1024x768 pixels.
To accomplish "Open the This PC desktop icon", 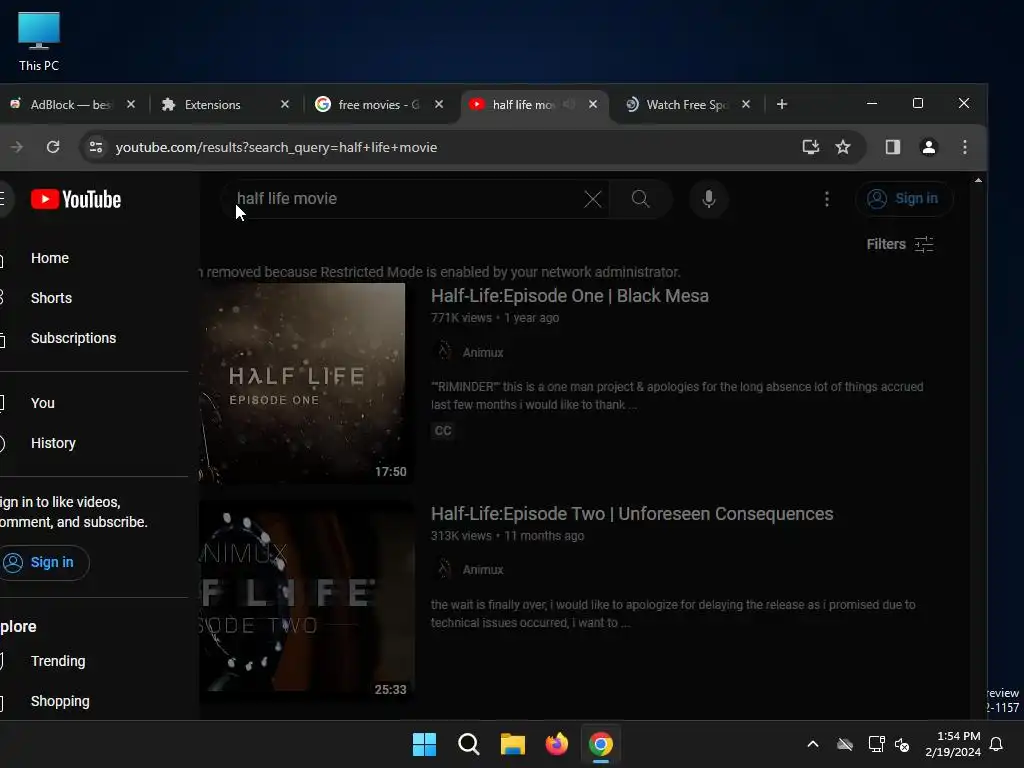I will pyautogui.click(x=39, y=41).
